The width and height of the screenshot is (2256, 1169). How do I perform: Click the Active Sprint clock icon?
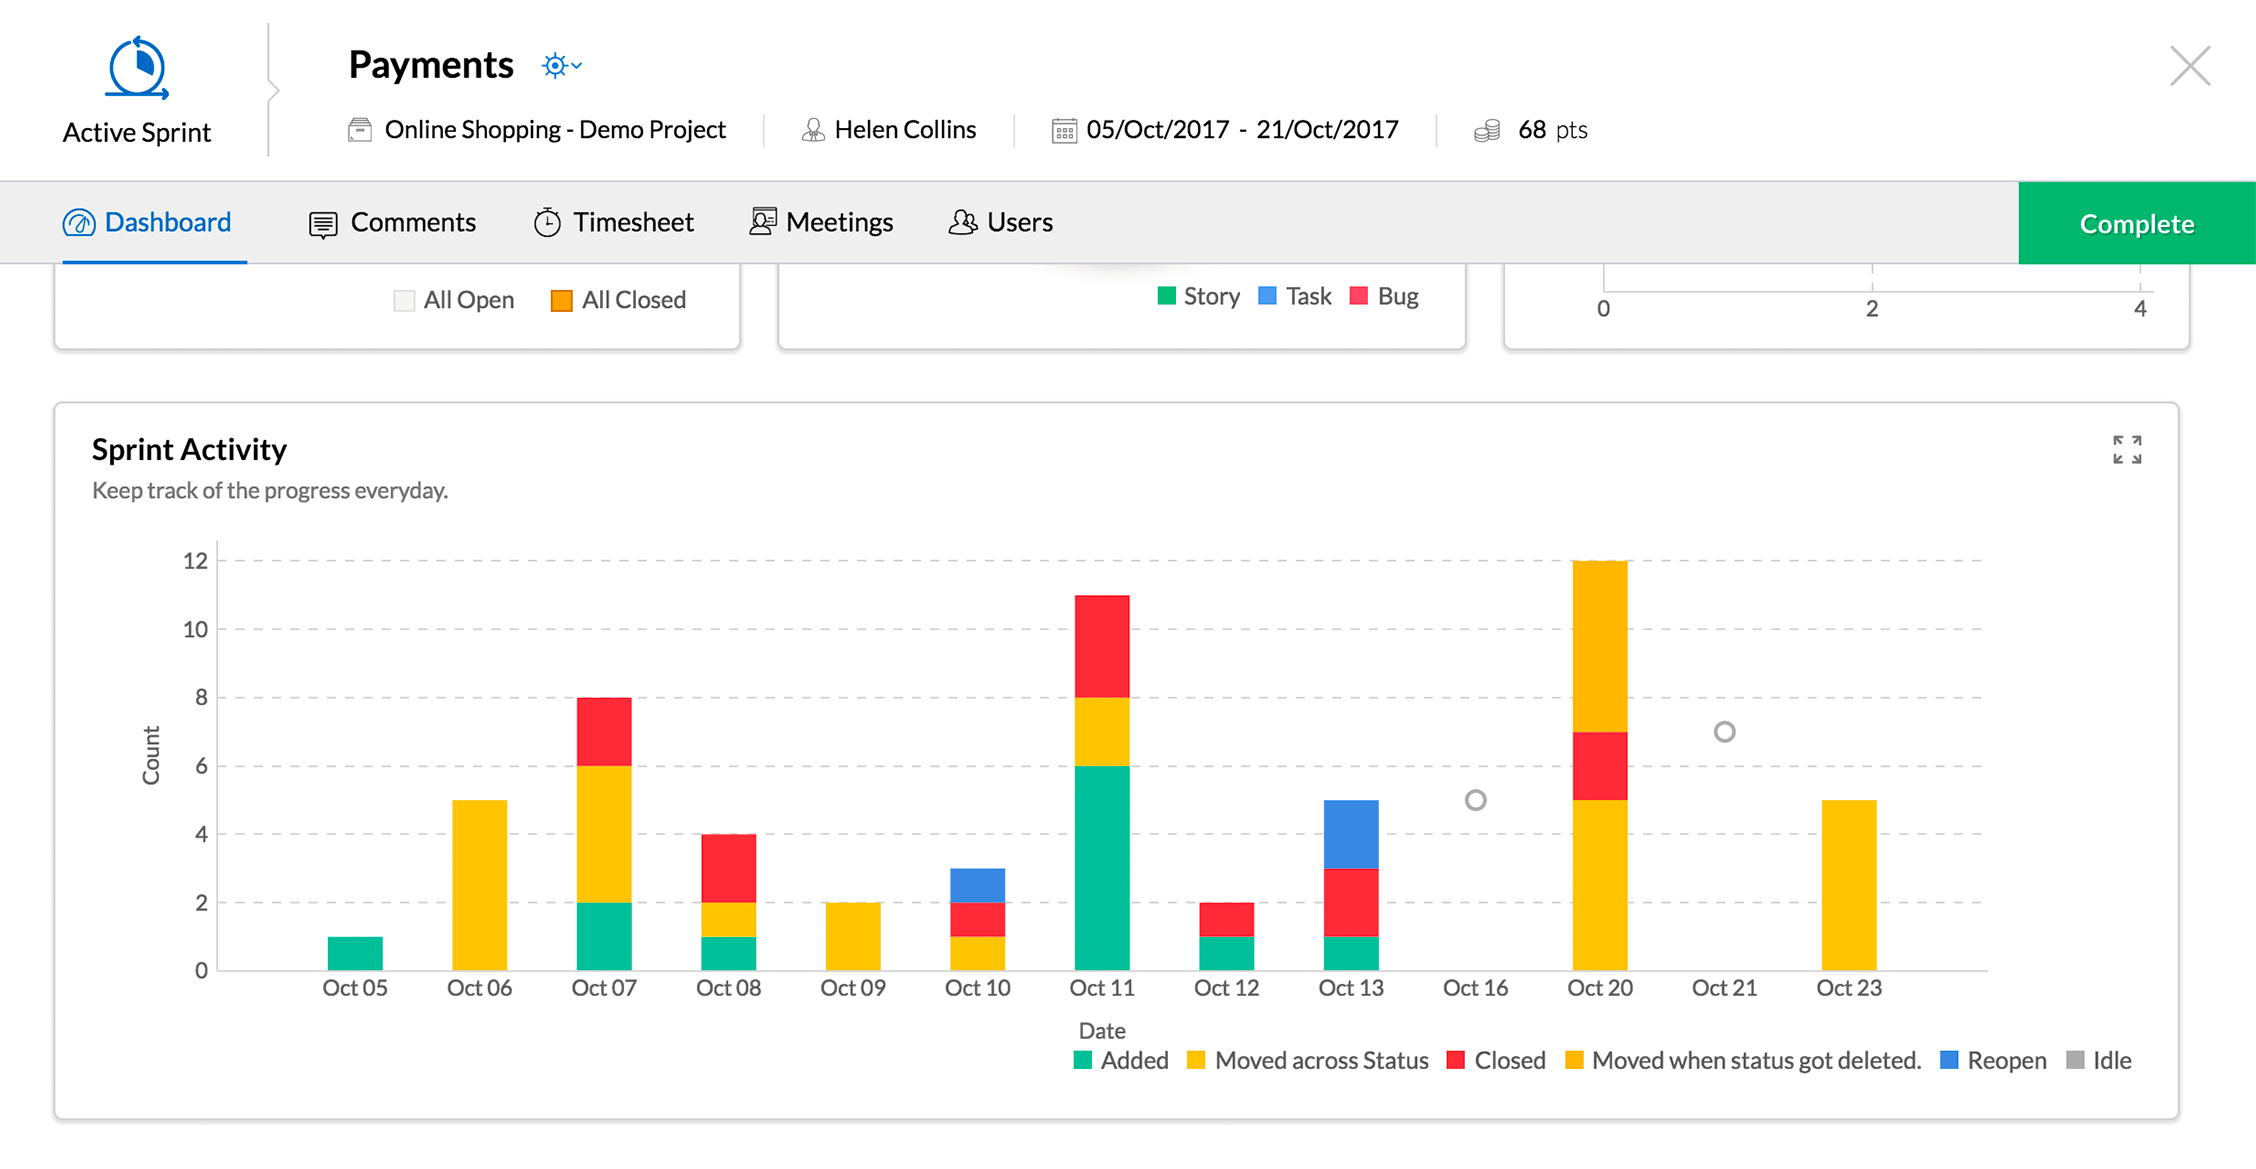click(138, 68)
